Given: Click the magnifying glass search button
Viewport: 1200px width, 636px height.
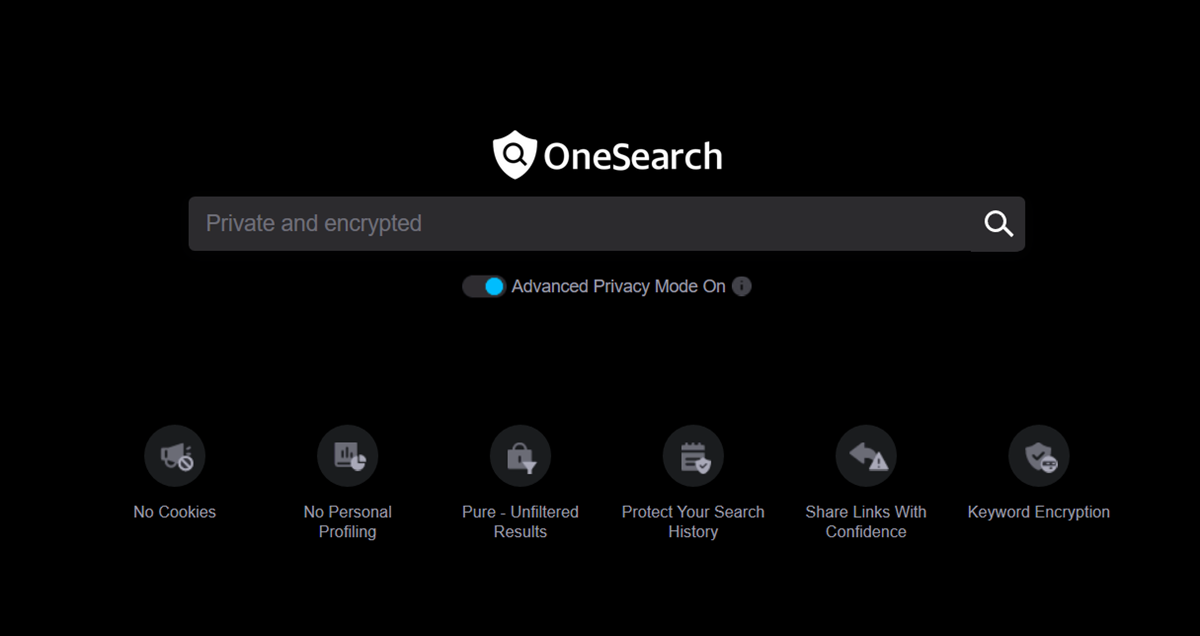Looking at the screenshot, I should [x=998, y=223].
